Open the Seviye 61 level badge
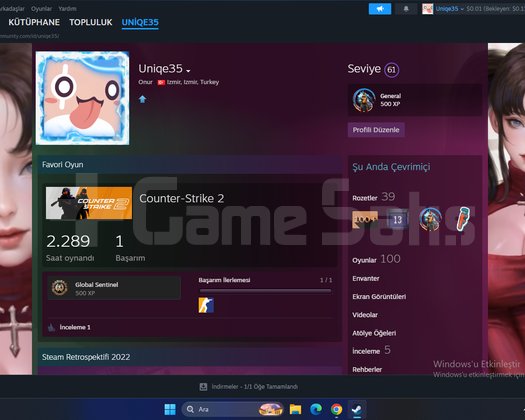 point(391,70)
